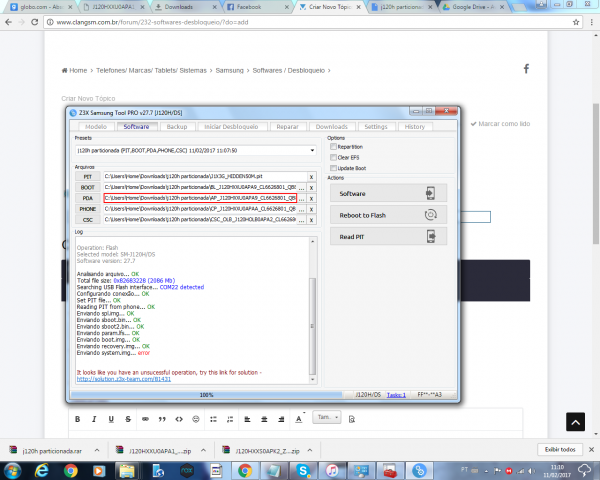Browse for the PHONE file with the ellipsis
This screenshot has width=600, height=480.
[x=302, y=209]
